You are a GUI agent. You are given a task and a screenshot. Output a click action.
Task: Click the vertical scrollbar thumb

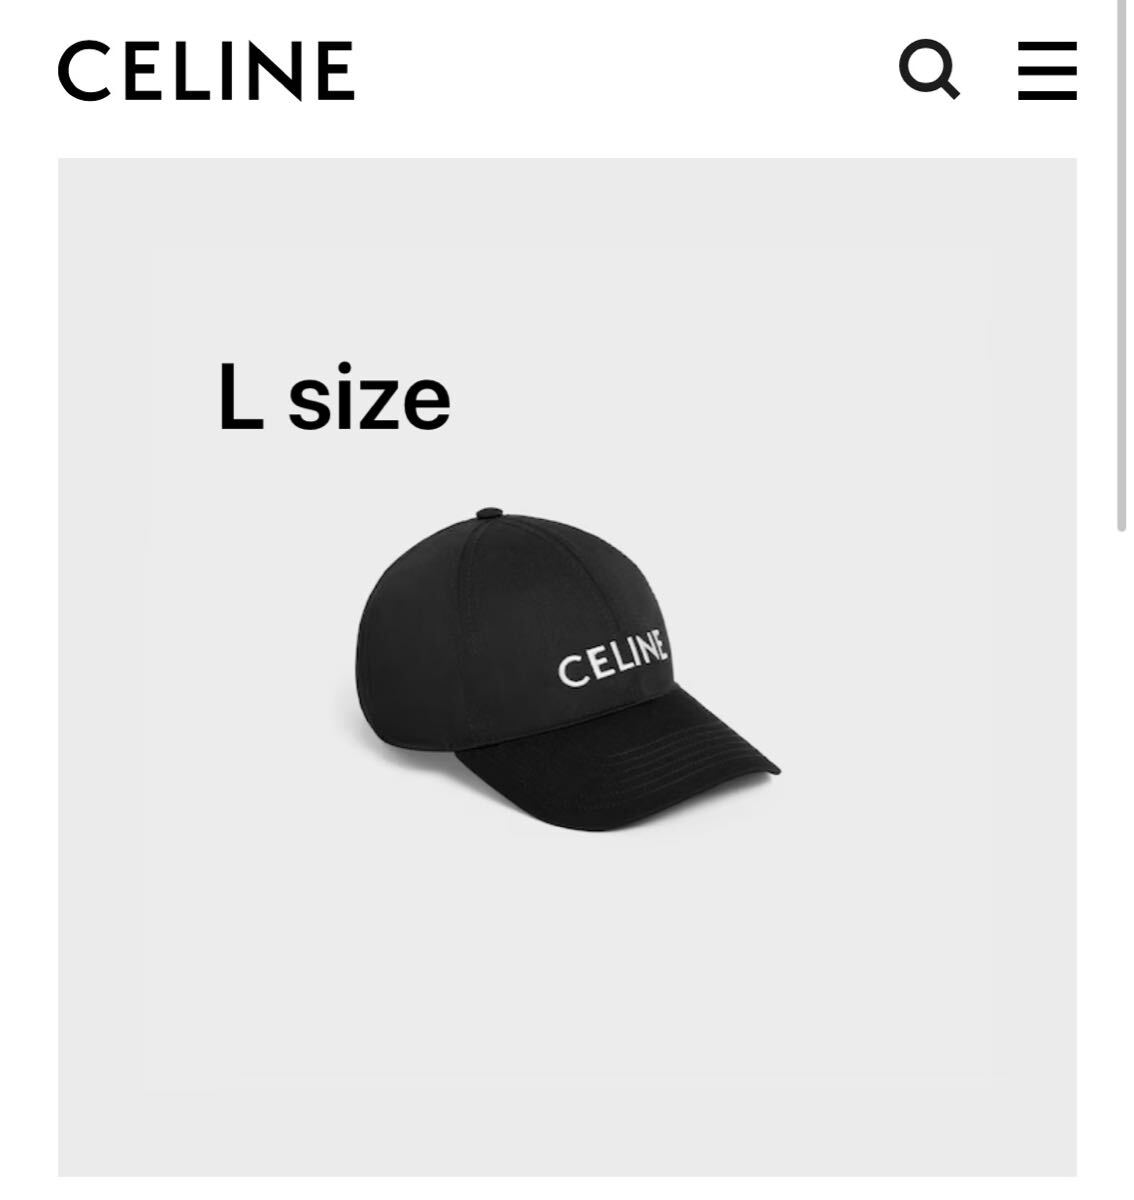point(1122,265)
